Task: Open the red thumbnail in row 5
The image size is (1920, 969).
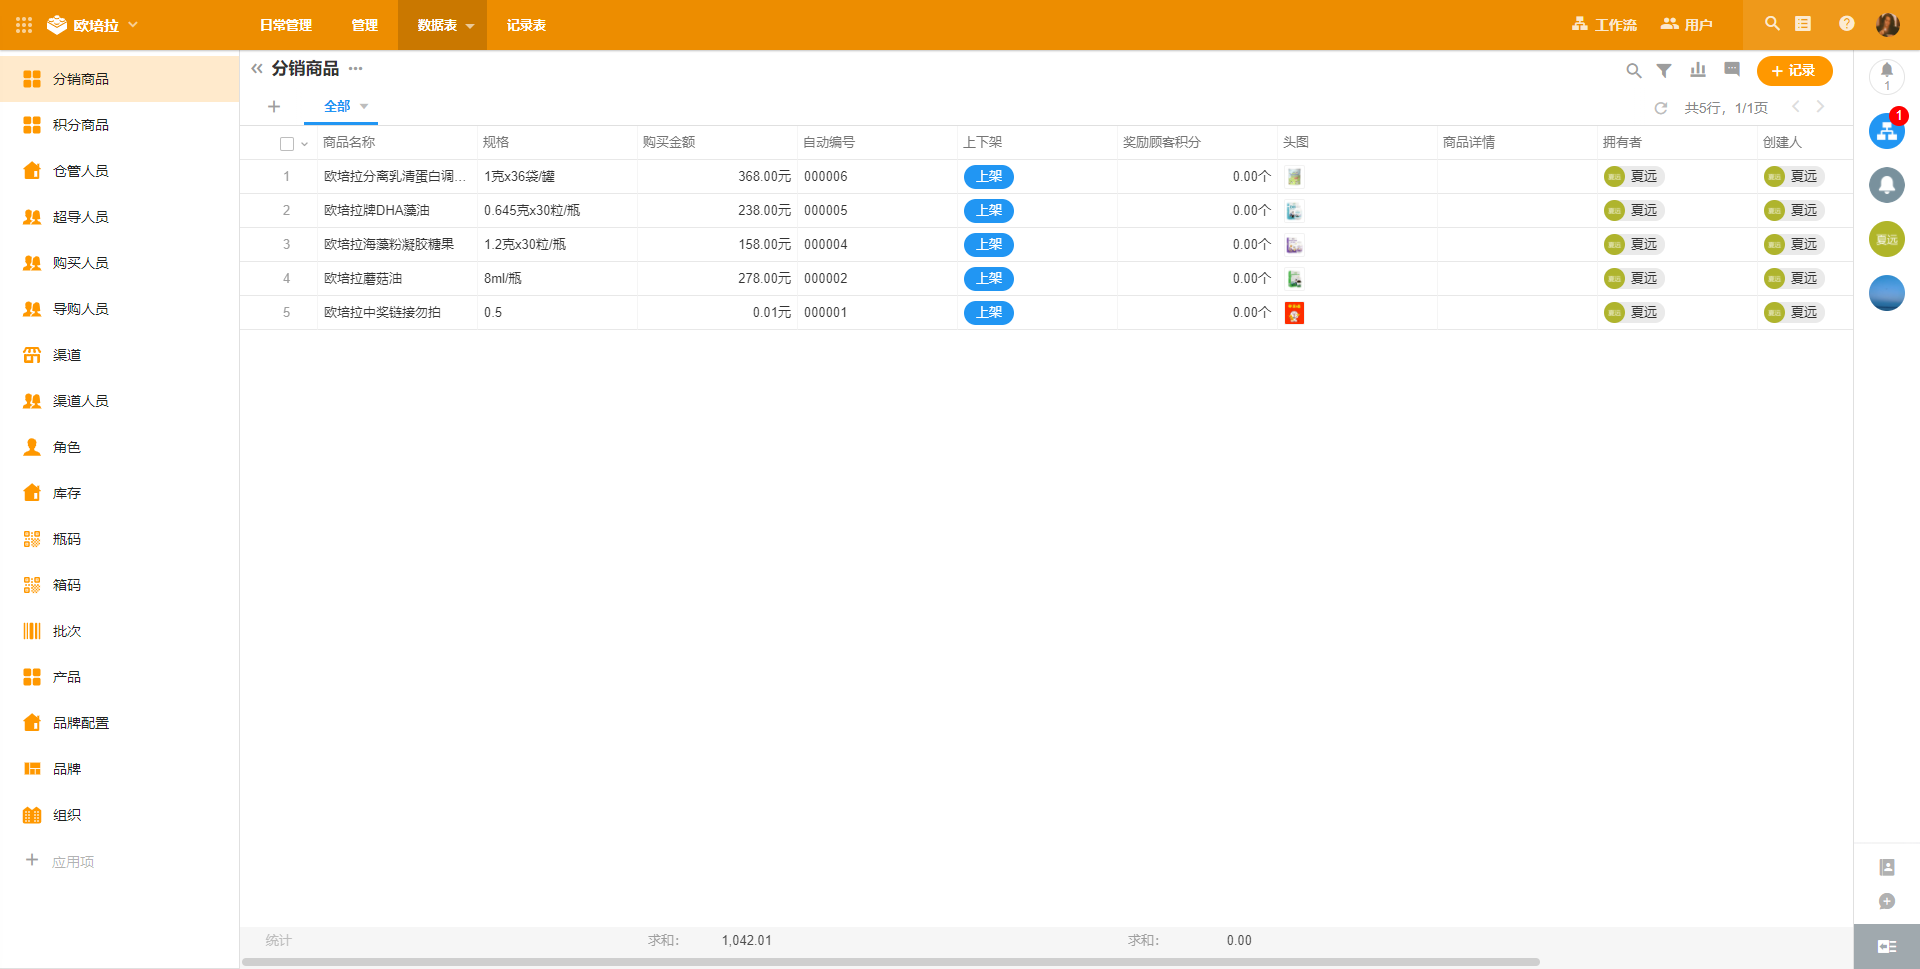Action: click(1294, 313)
